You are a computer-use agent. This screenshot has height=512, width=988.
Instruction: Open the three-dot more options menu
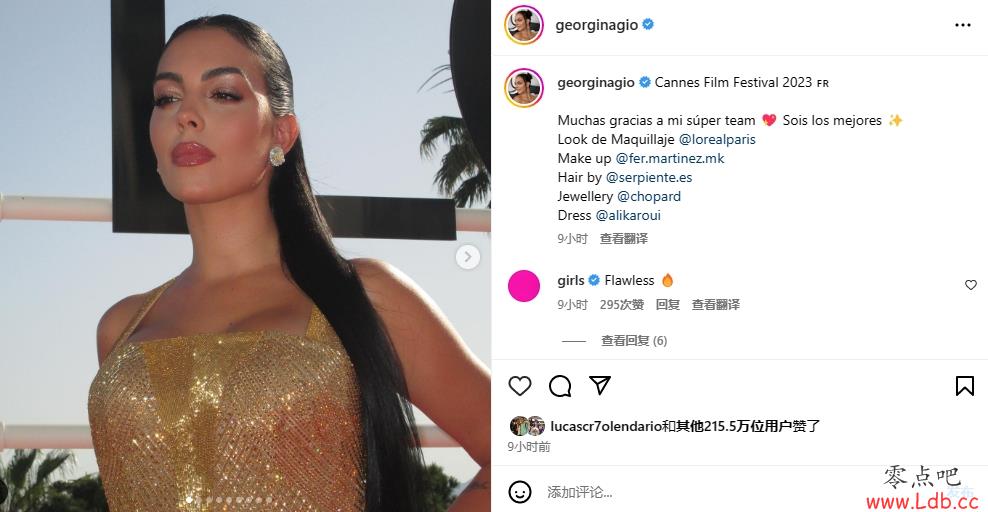tap(963, 25)
